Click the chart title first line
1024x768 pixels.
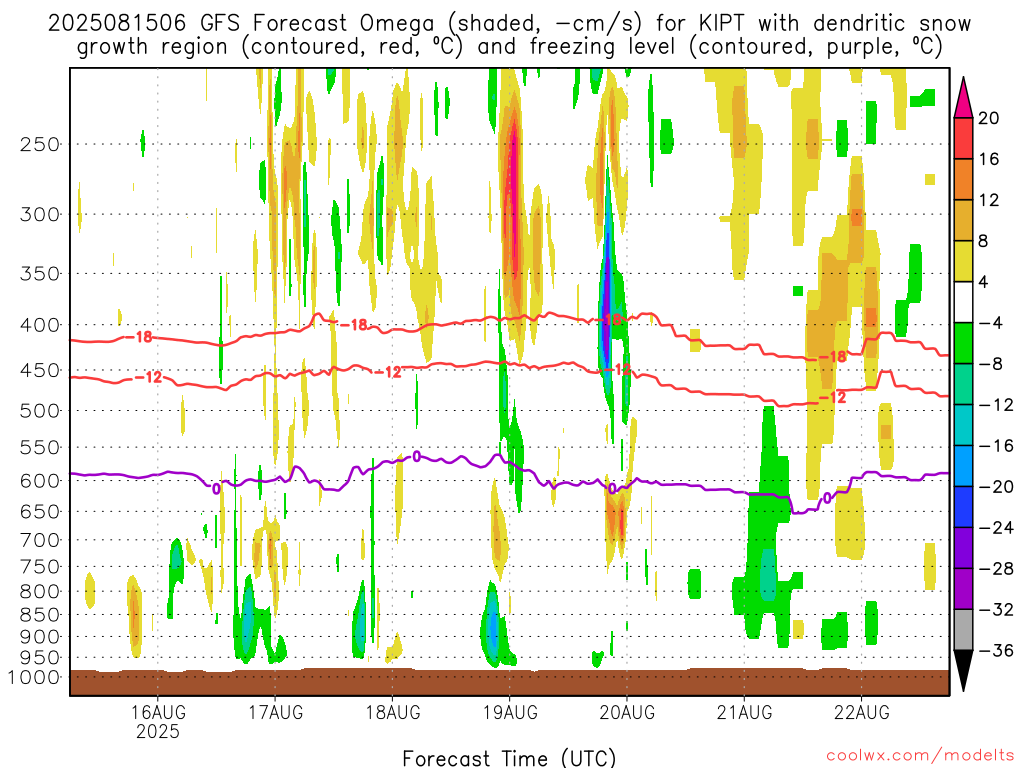[x=509, y=24]
